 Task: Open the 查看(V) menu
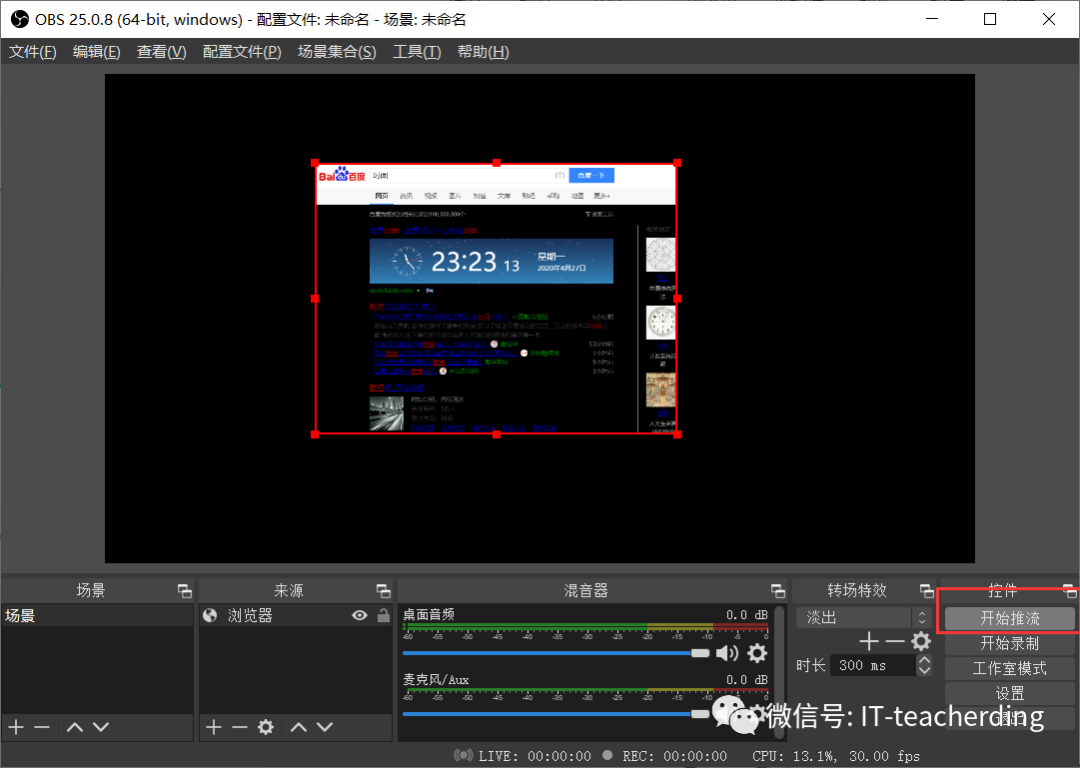pyautogui.click(x=161, y=52)
